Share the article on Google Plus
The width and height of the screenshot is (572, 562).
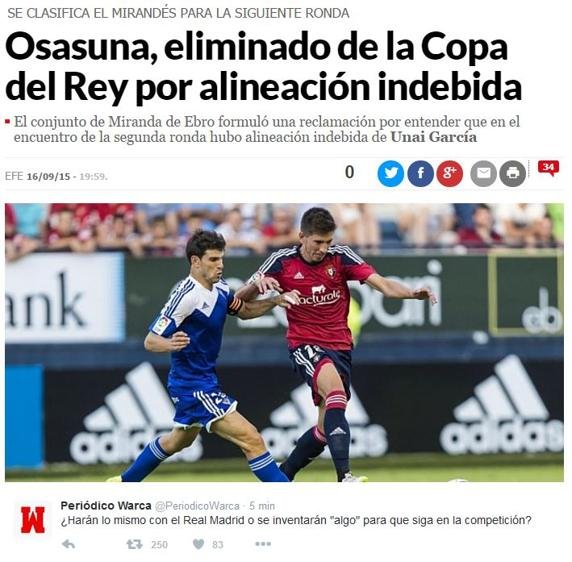pos(449,174)
